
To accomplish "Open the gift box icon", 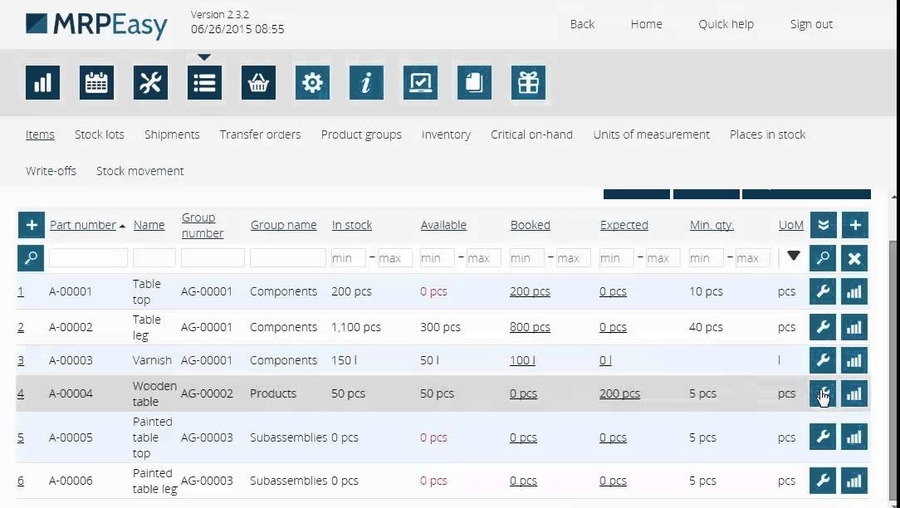I will pyautogui.click(x=528, y=83).
